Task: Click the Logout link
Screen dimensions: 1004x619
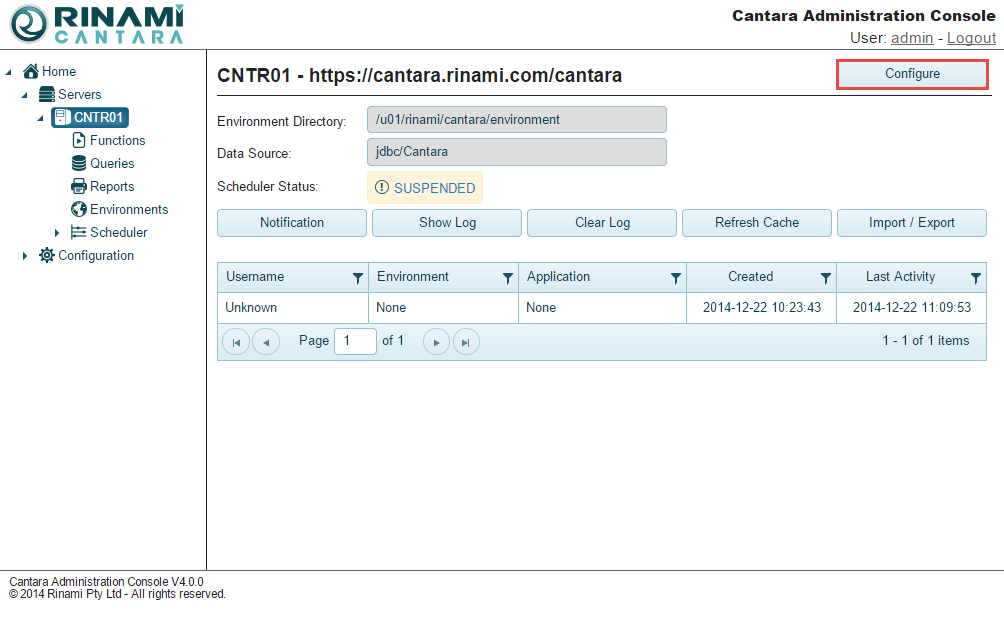Action: 971,38
